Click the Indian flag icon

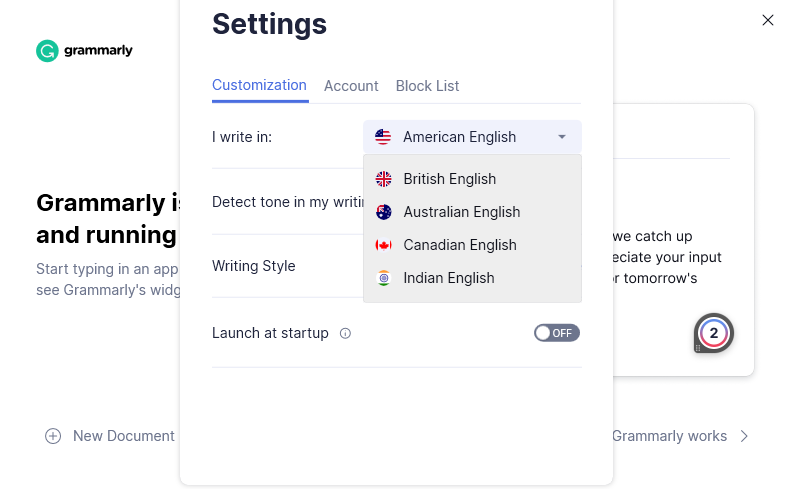click(383, 278)
